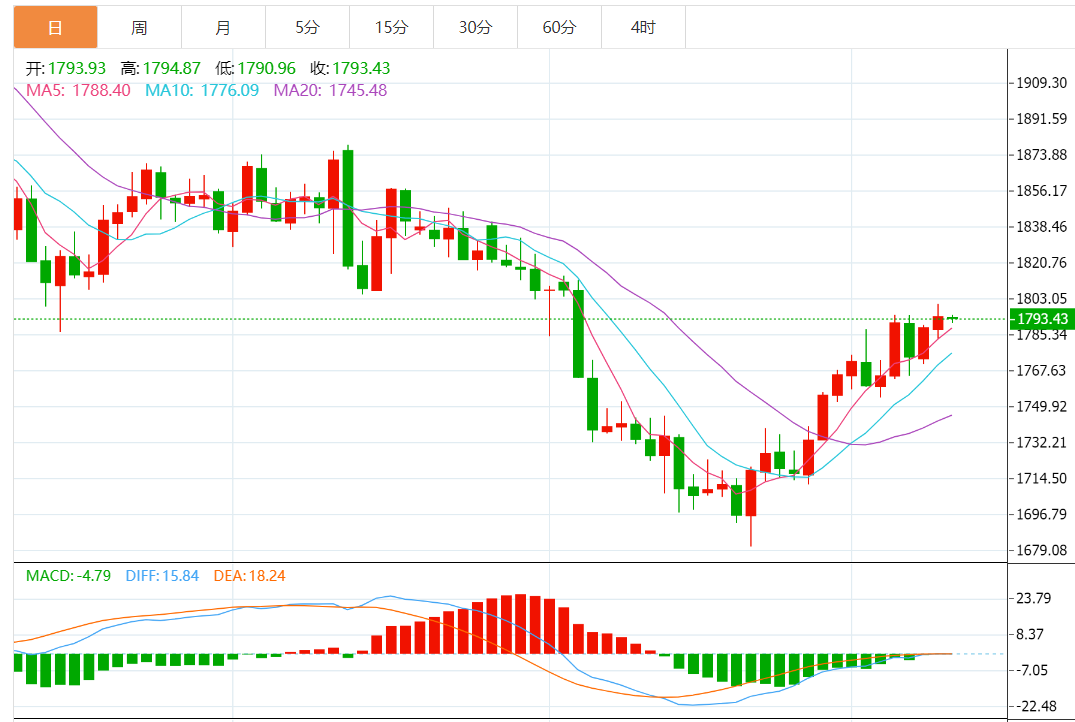Switch to the 月 monthly tab
This screenshot has height=722, width=1075.
(224, 27)
